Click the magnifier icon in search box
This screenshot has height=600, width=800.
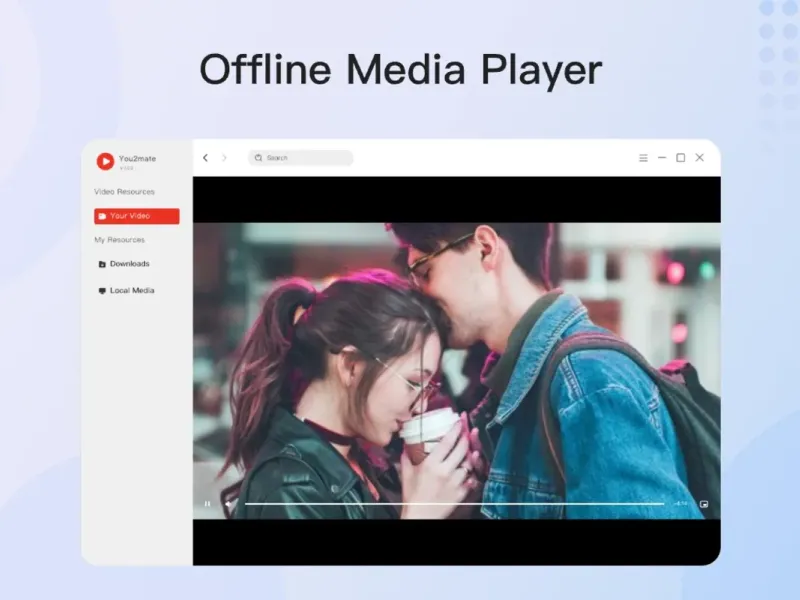point(258,158)
